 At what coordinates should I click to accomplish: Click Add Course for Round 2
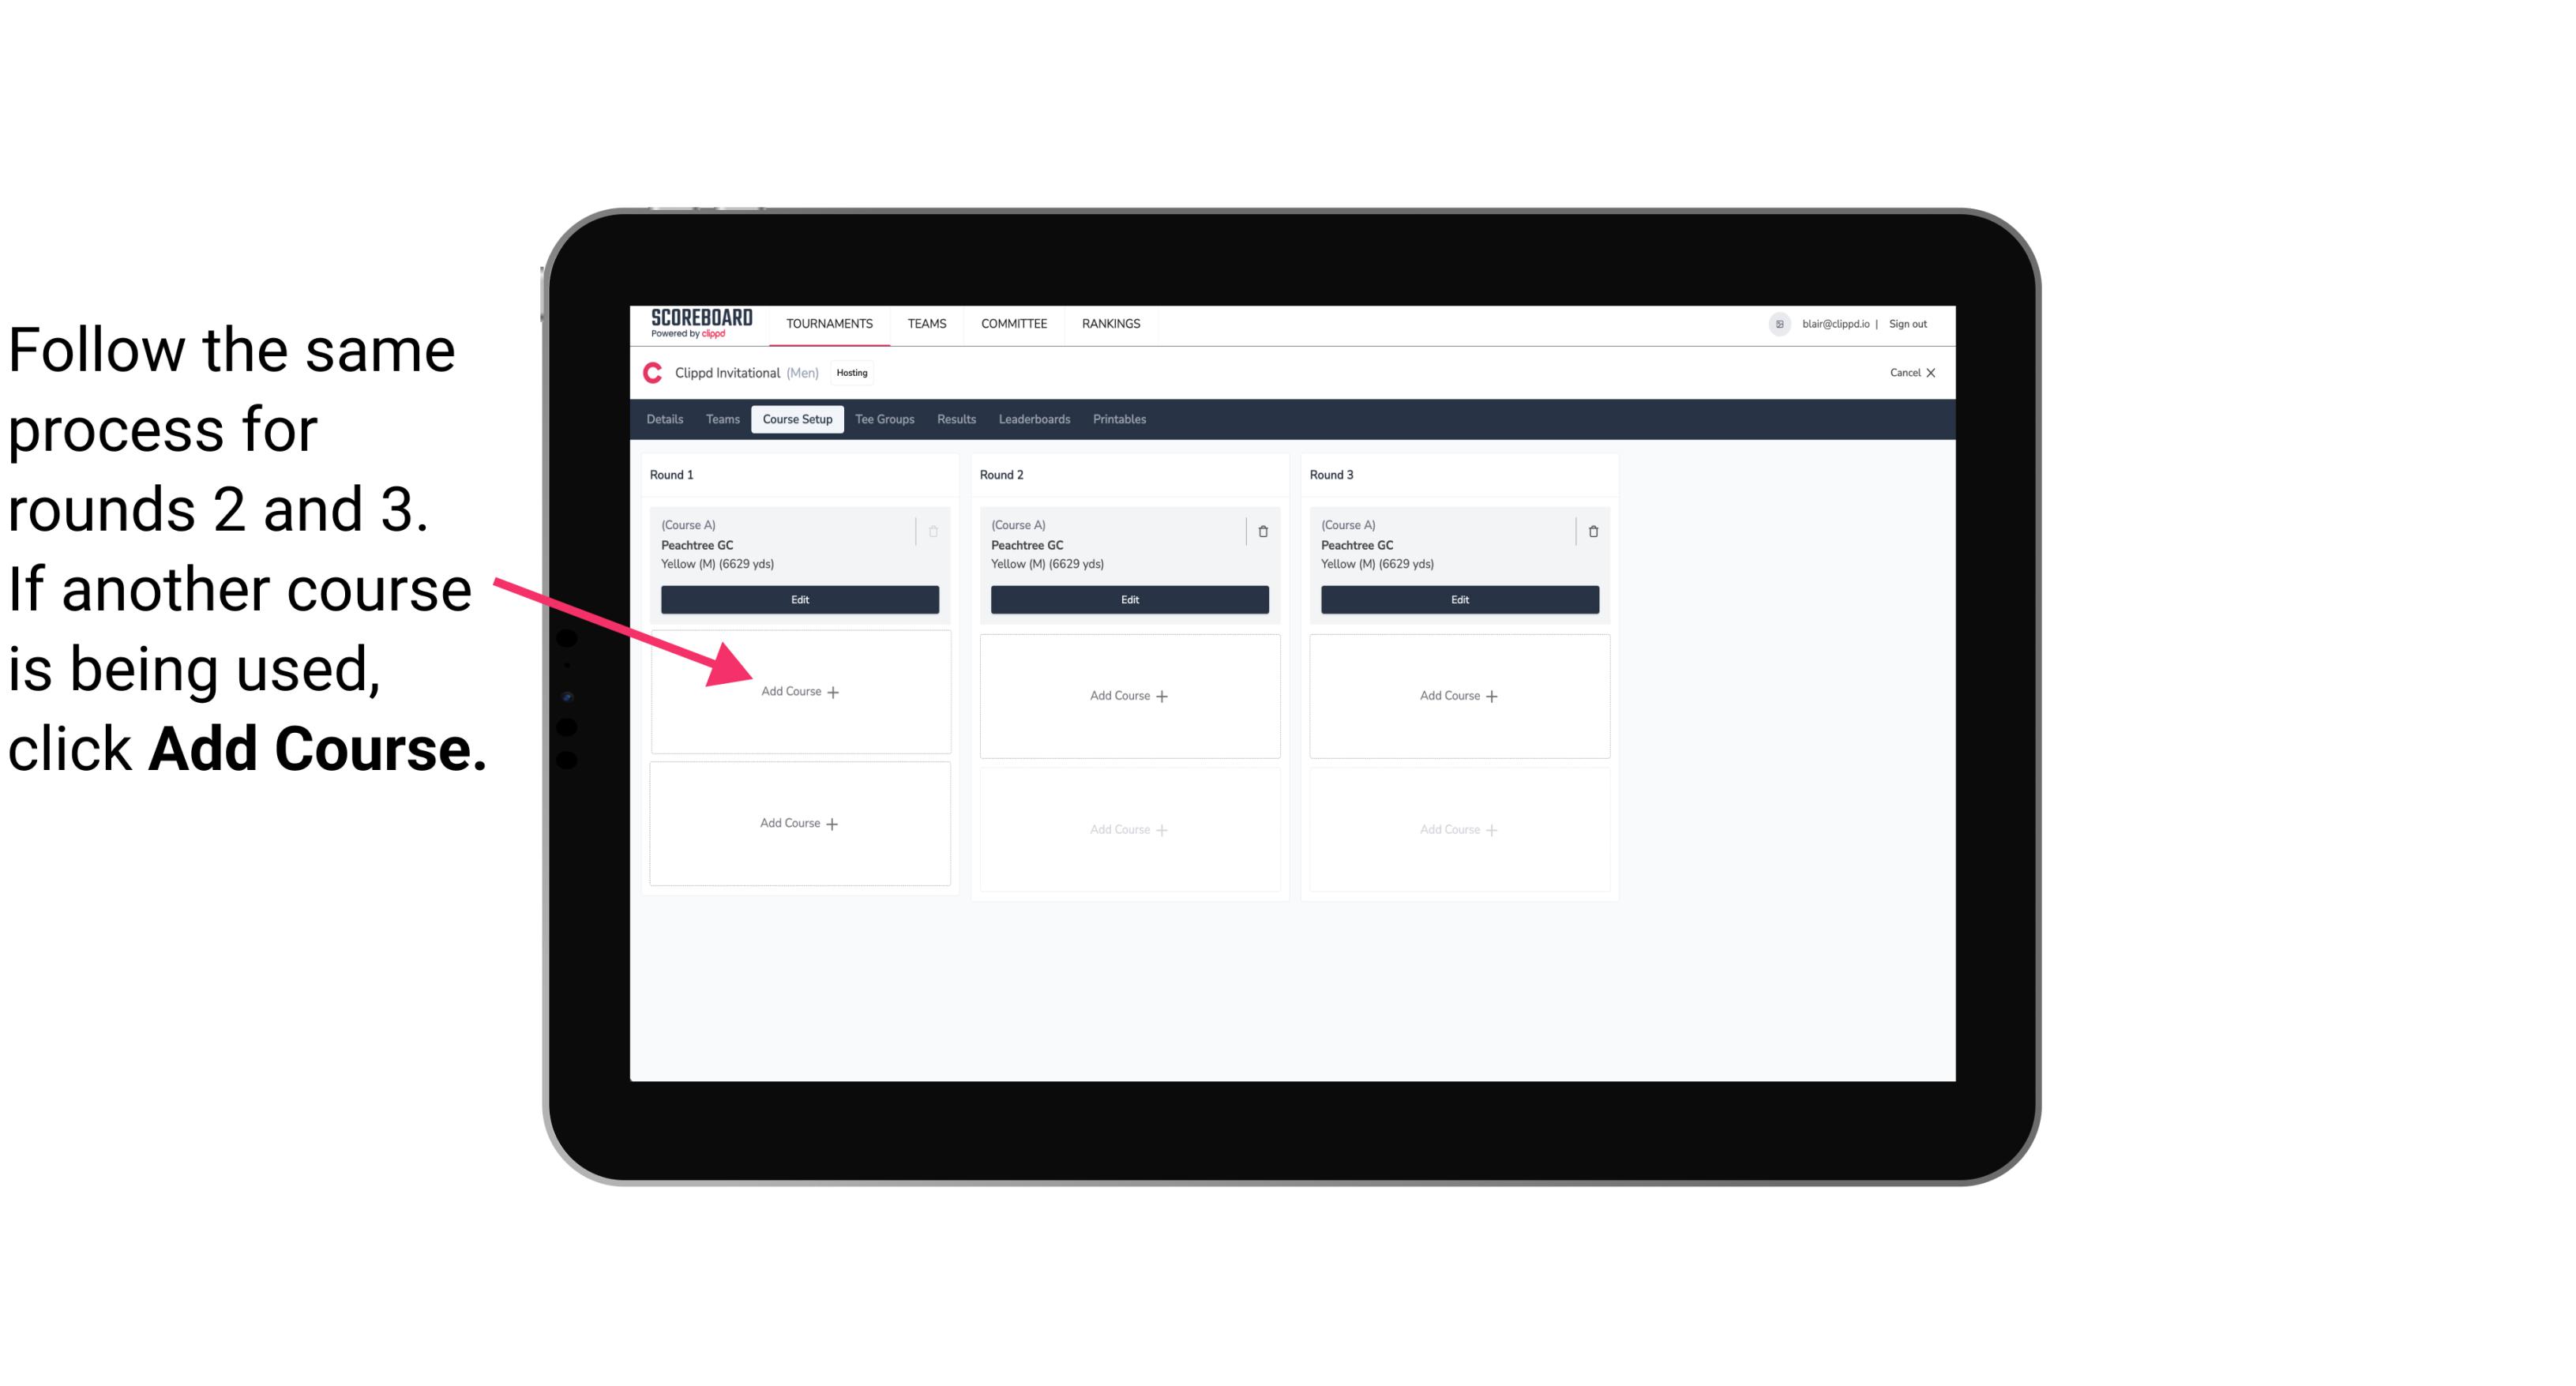[x=1128, y=695]
